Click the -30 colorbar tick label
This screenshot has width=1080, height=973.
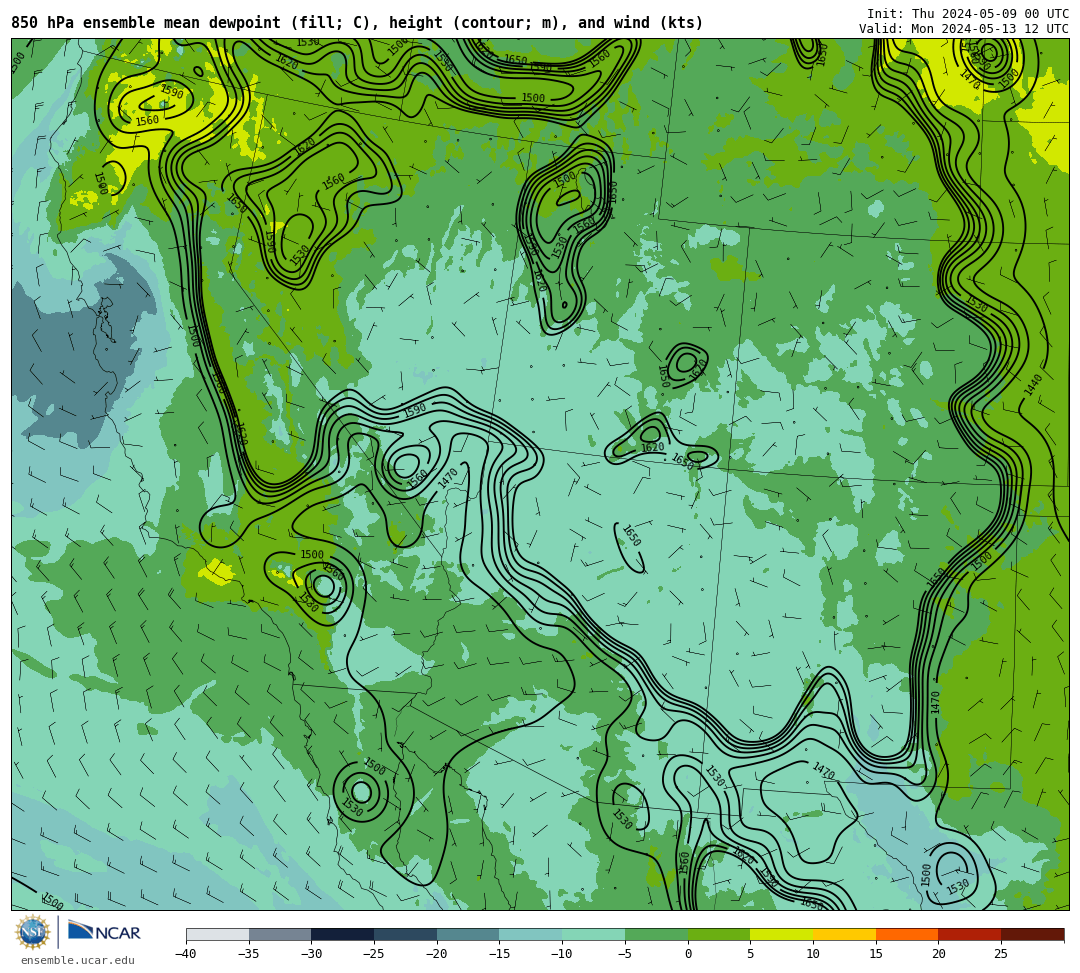click(311, 954)
